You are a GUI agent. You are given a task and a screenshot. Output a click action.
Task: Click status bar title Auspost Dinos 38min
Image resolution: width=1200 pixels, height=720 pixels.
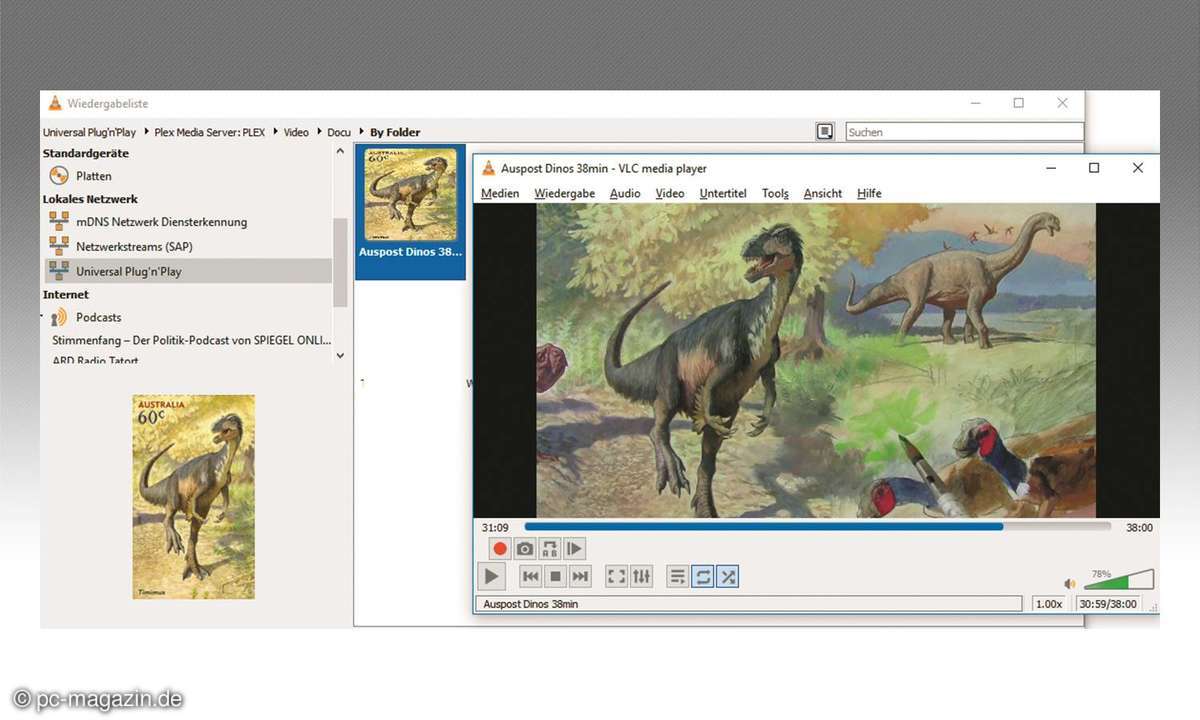tap(749, 604)
